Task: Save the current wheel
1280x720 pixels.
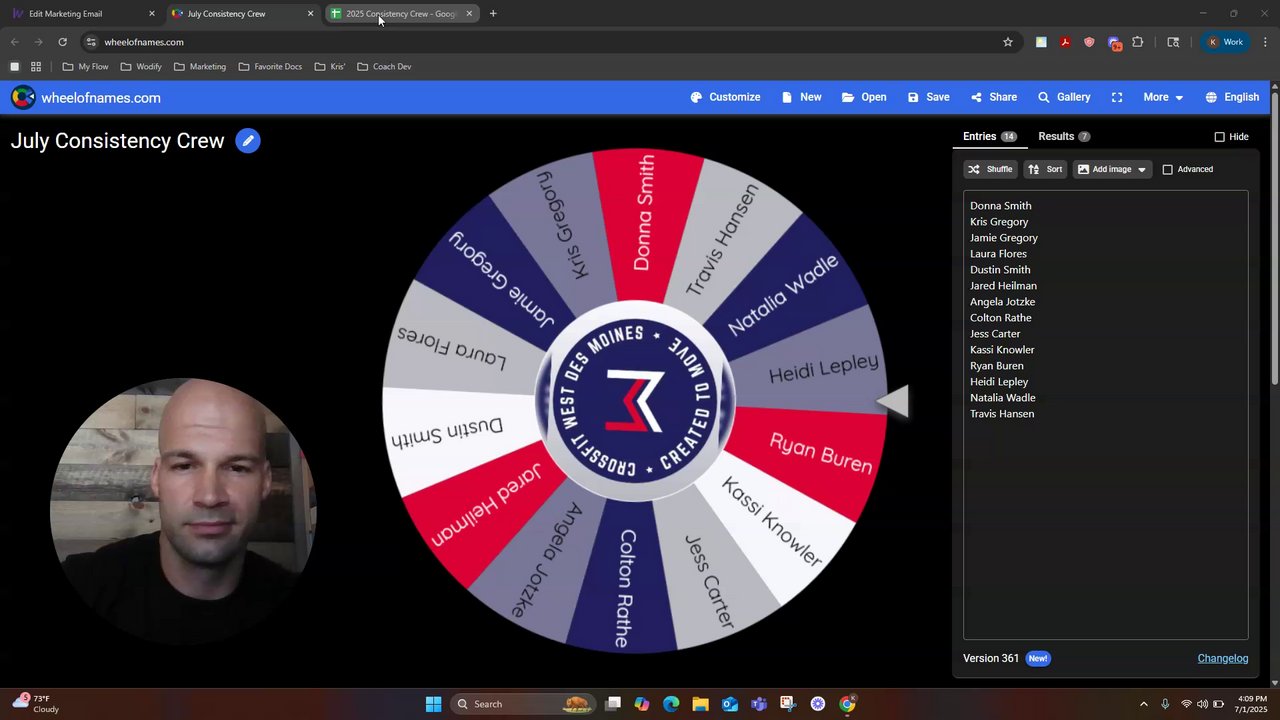Action: pyautogui.click(x=928, y=97)
